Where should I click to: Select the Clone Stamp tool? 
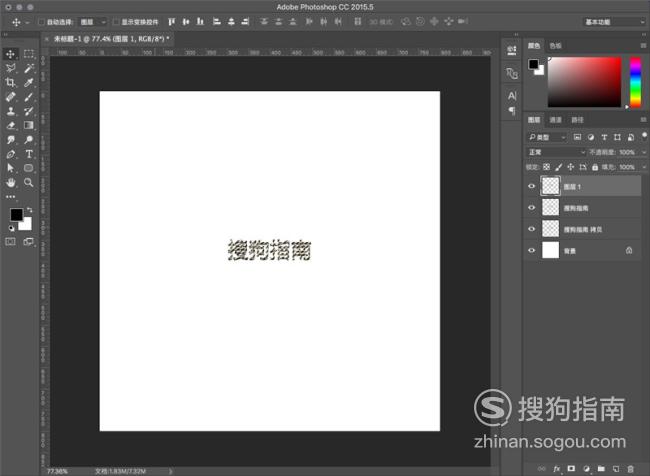11,111
